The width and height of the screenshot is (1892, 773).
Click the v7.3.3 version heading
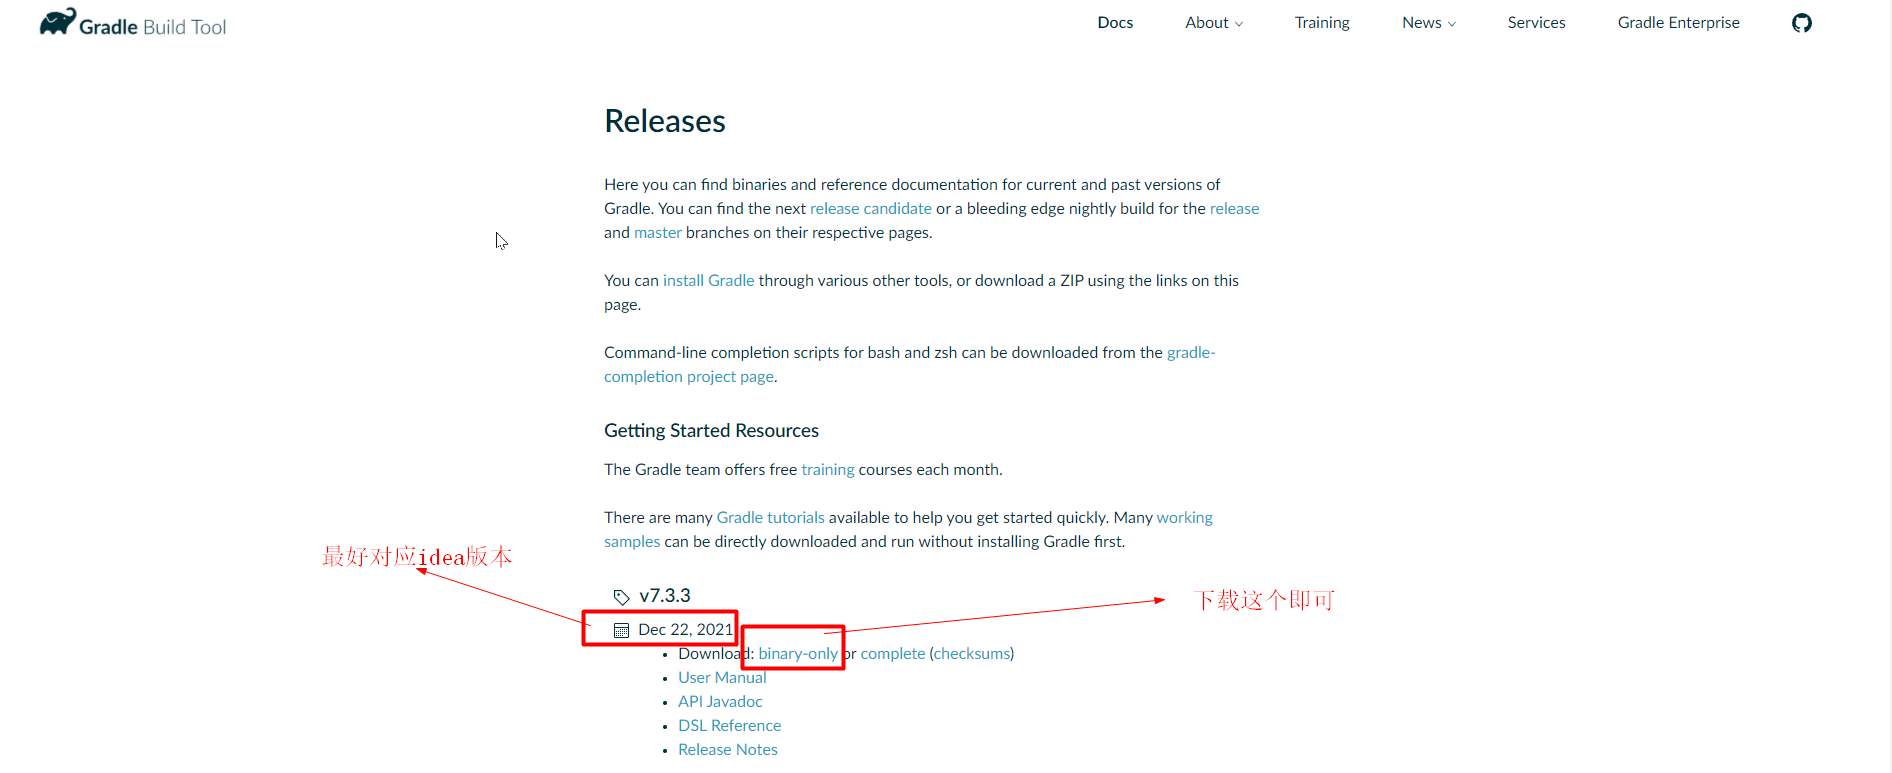665,595
